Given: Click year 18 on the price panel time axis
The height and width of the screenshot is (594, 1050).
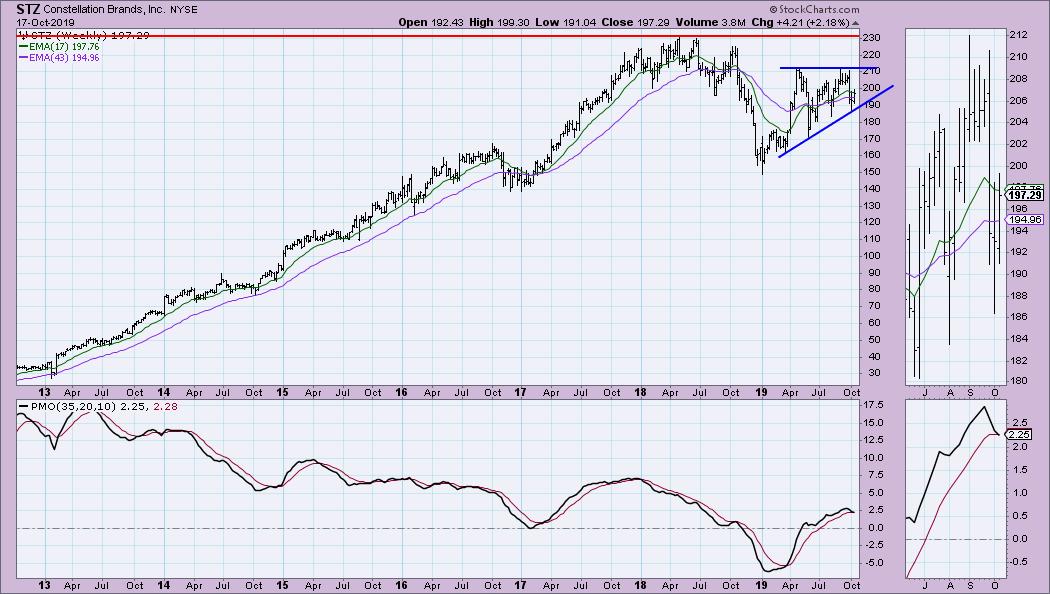Looking at the screenshot, I should point(640,392).
